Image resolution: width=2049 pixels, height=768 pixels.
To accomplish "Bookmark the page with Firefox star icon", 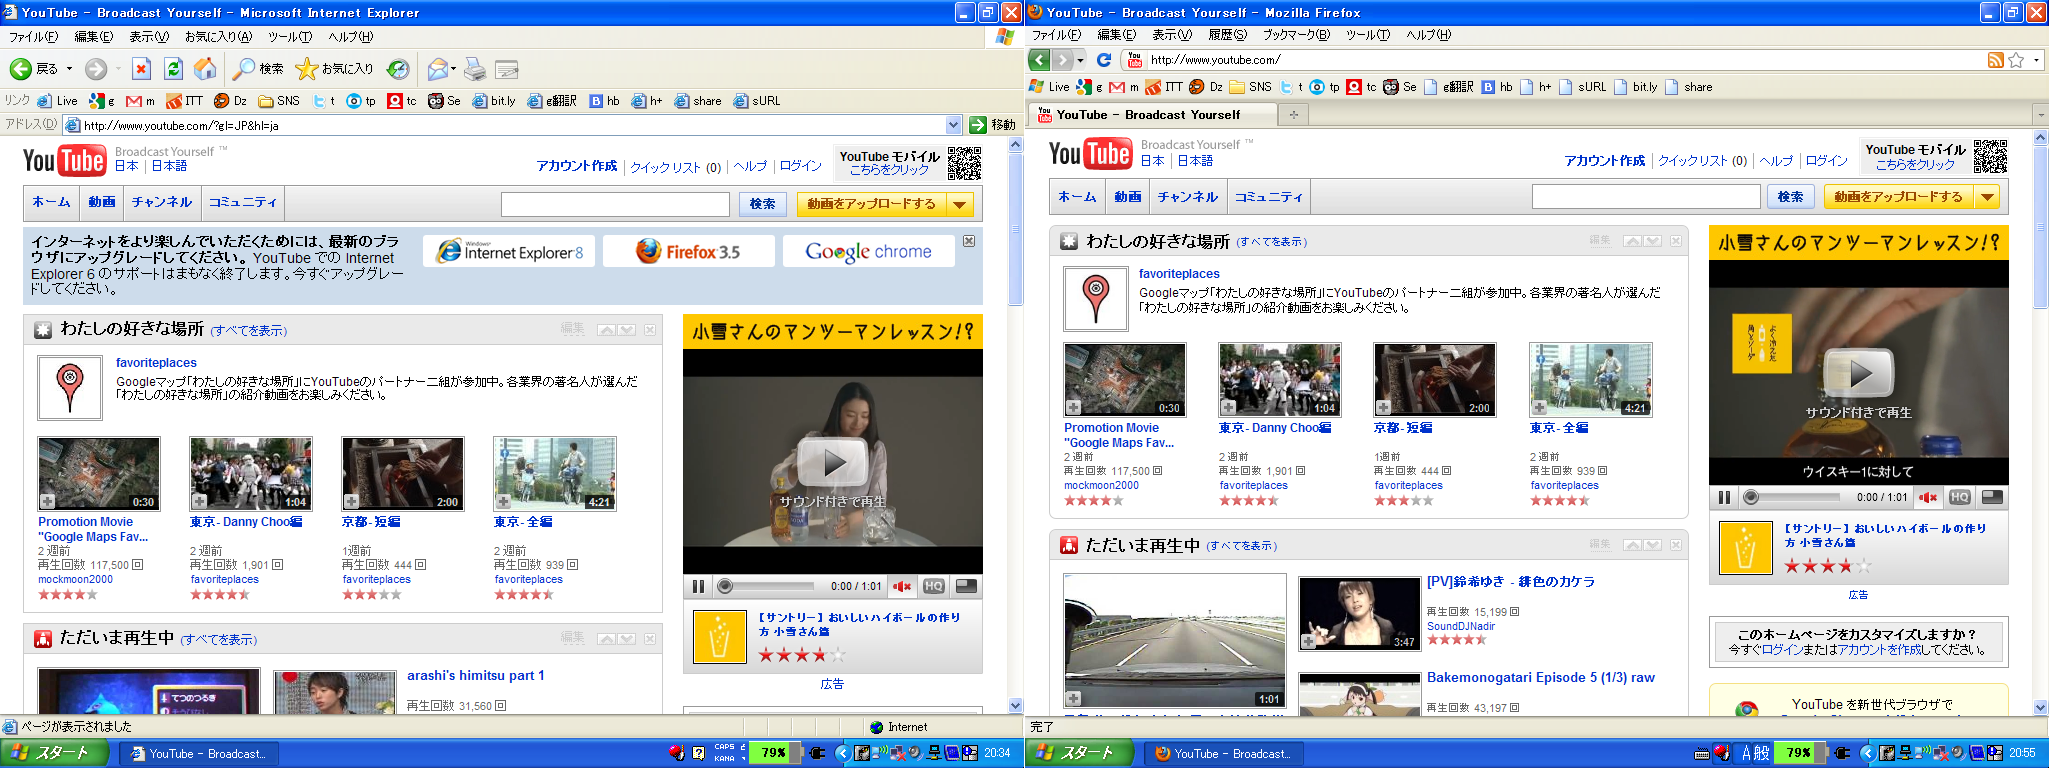I will click(x=2016, y=60).
